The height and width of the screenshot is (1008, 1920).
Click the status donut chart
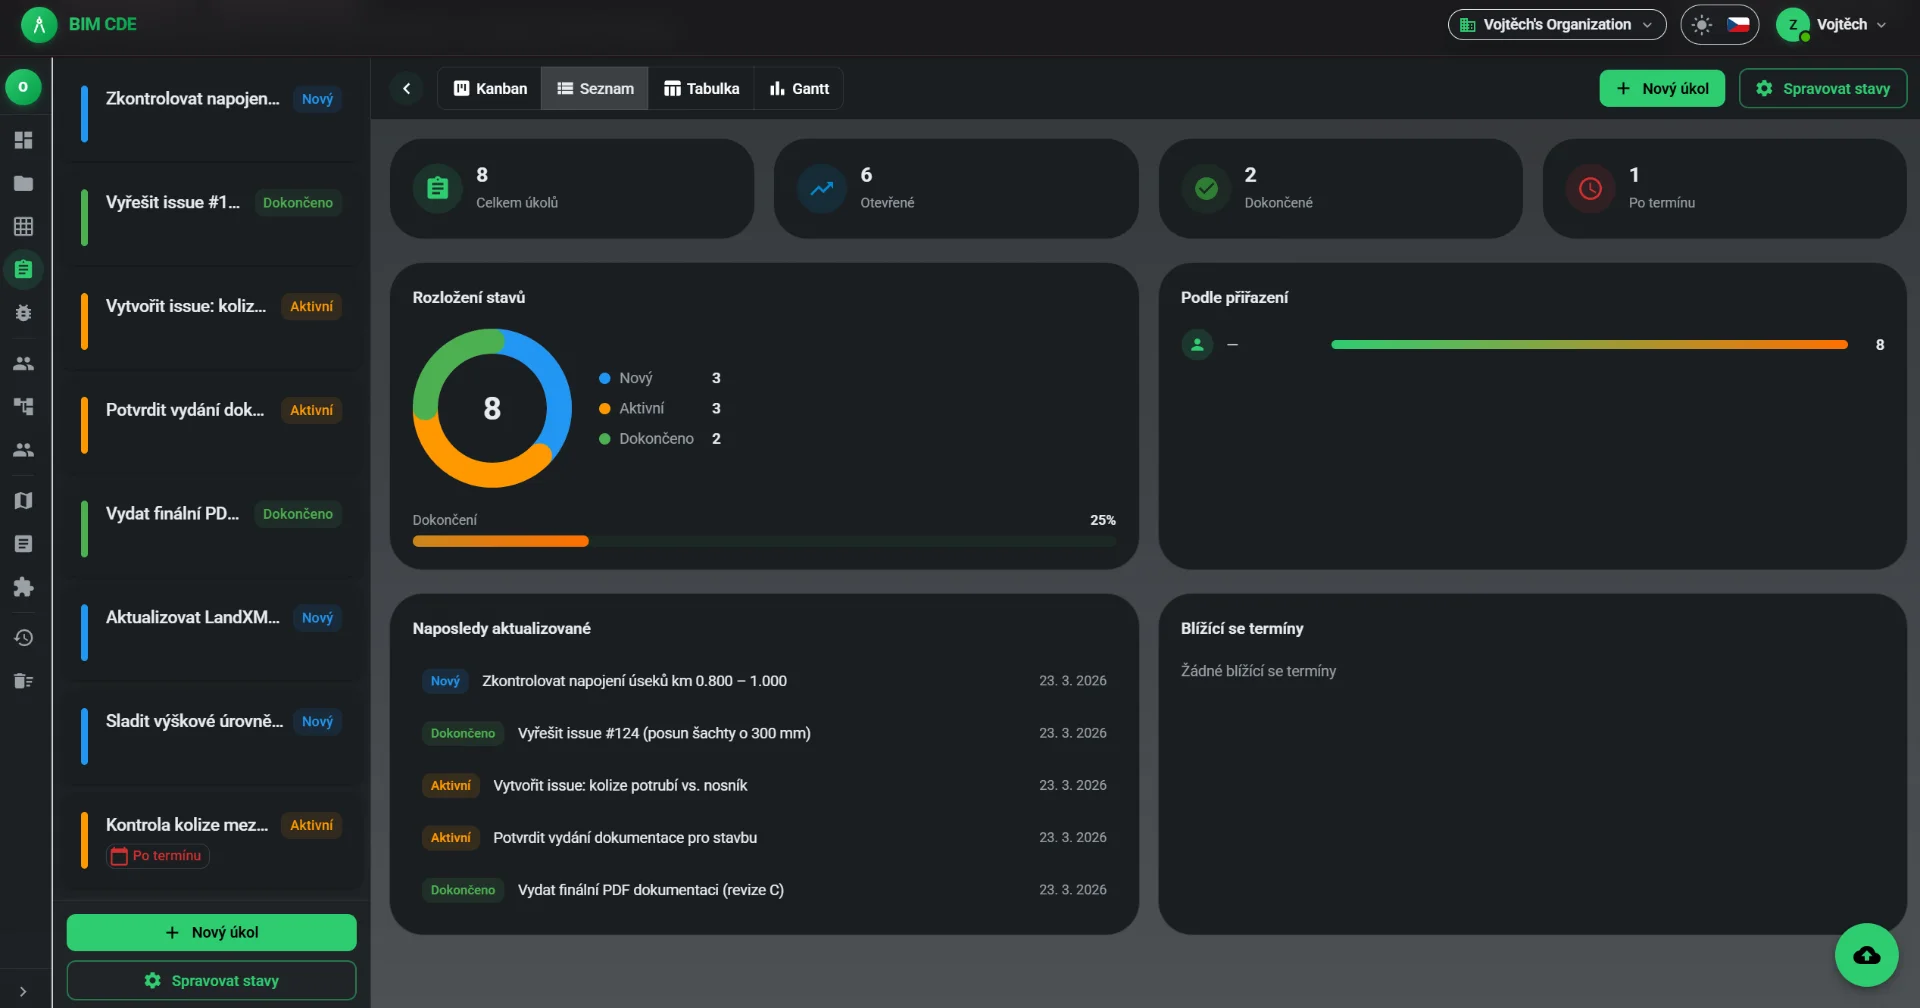tap(492, 408)
